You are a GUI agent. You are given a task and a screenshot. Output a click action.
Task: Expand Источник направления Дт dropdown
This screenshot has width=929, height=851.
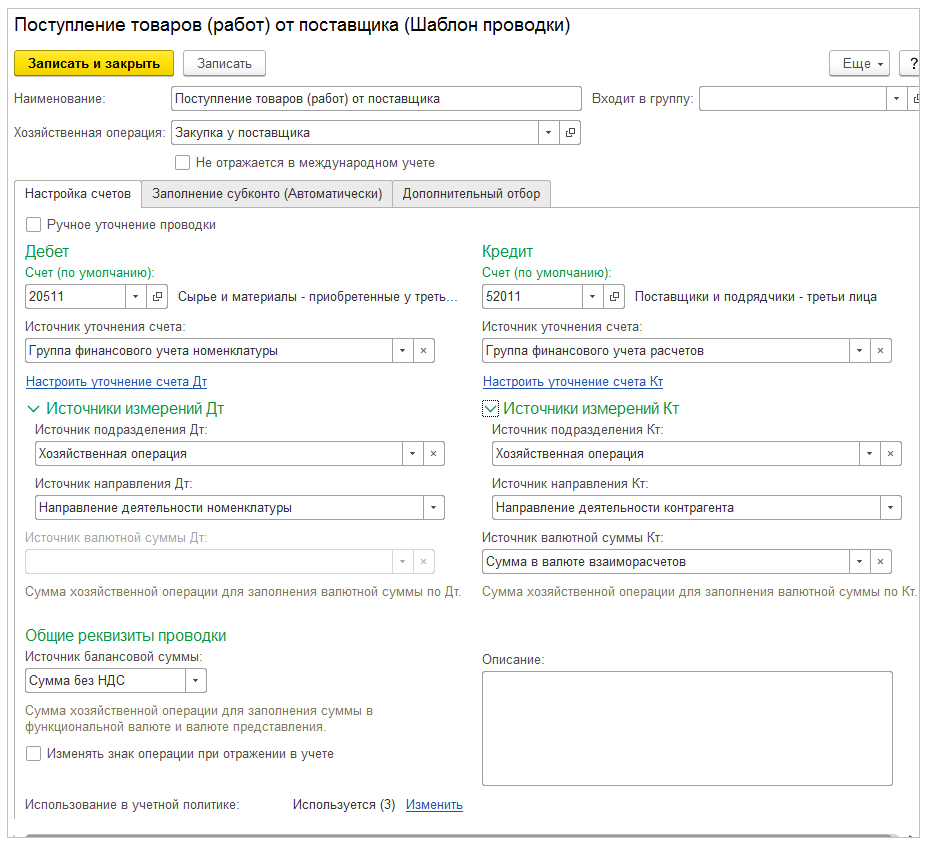[433, 508]
